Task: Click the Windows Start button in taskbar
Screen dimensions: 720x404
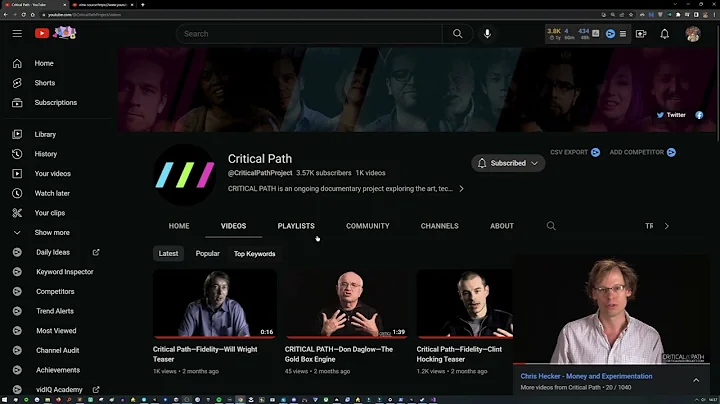Action: pos(4,400)
